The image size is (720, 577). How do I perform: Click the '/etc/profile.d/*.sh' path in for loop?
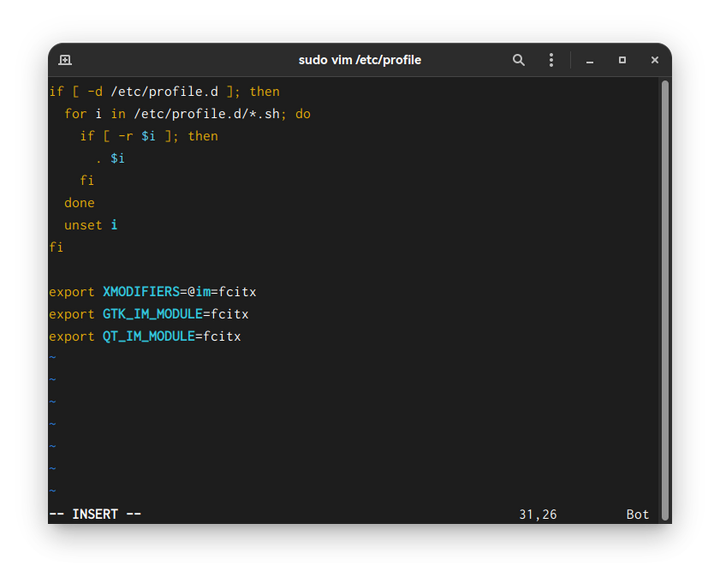tap(206, 114)
